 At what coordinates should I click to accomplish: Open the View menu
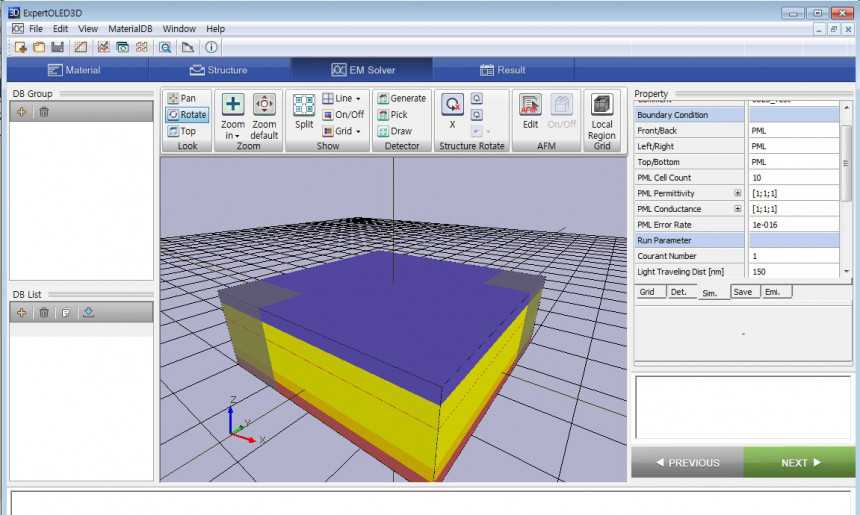(88, 29)
